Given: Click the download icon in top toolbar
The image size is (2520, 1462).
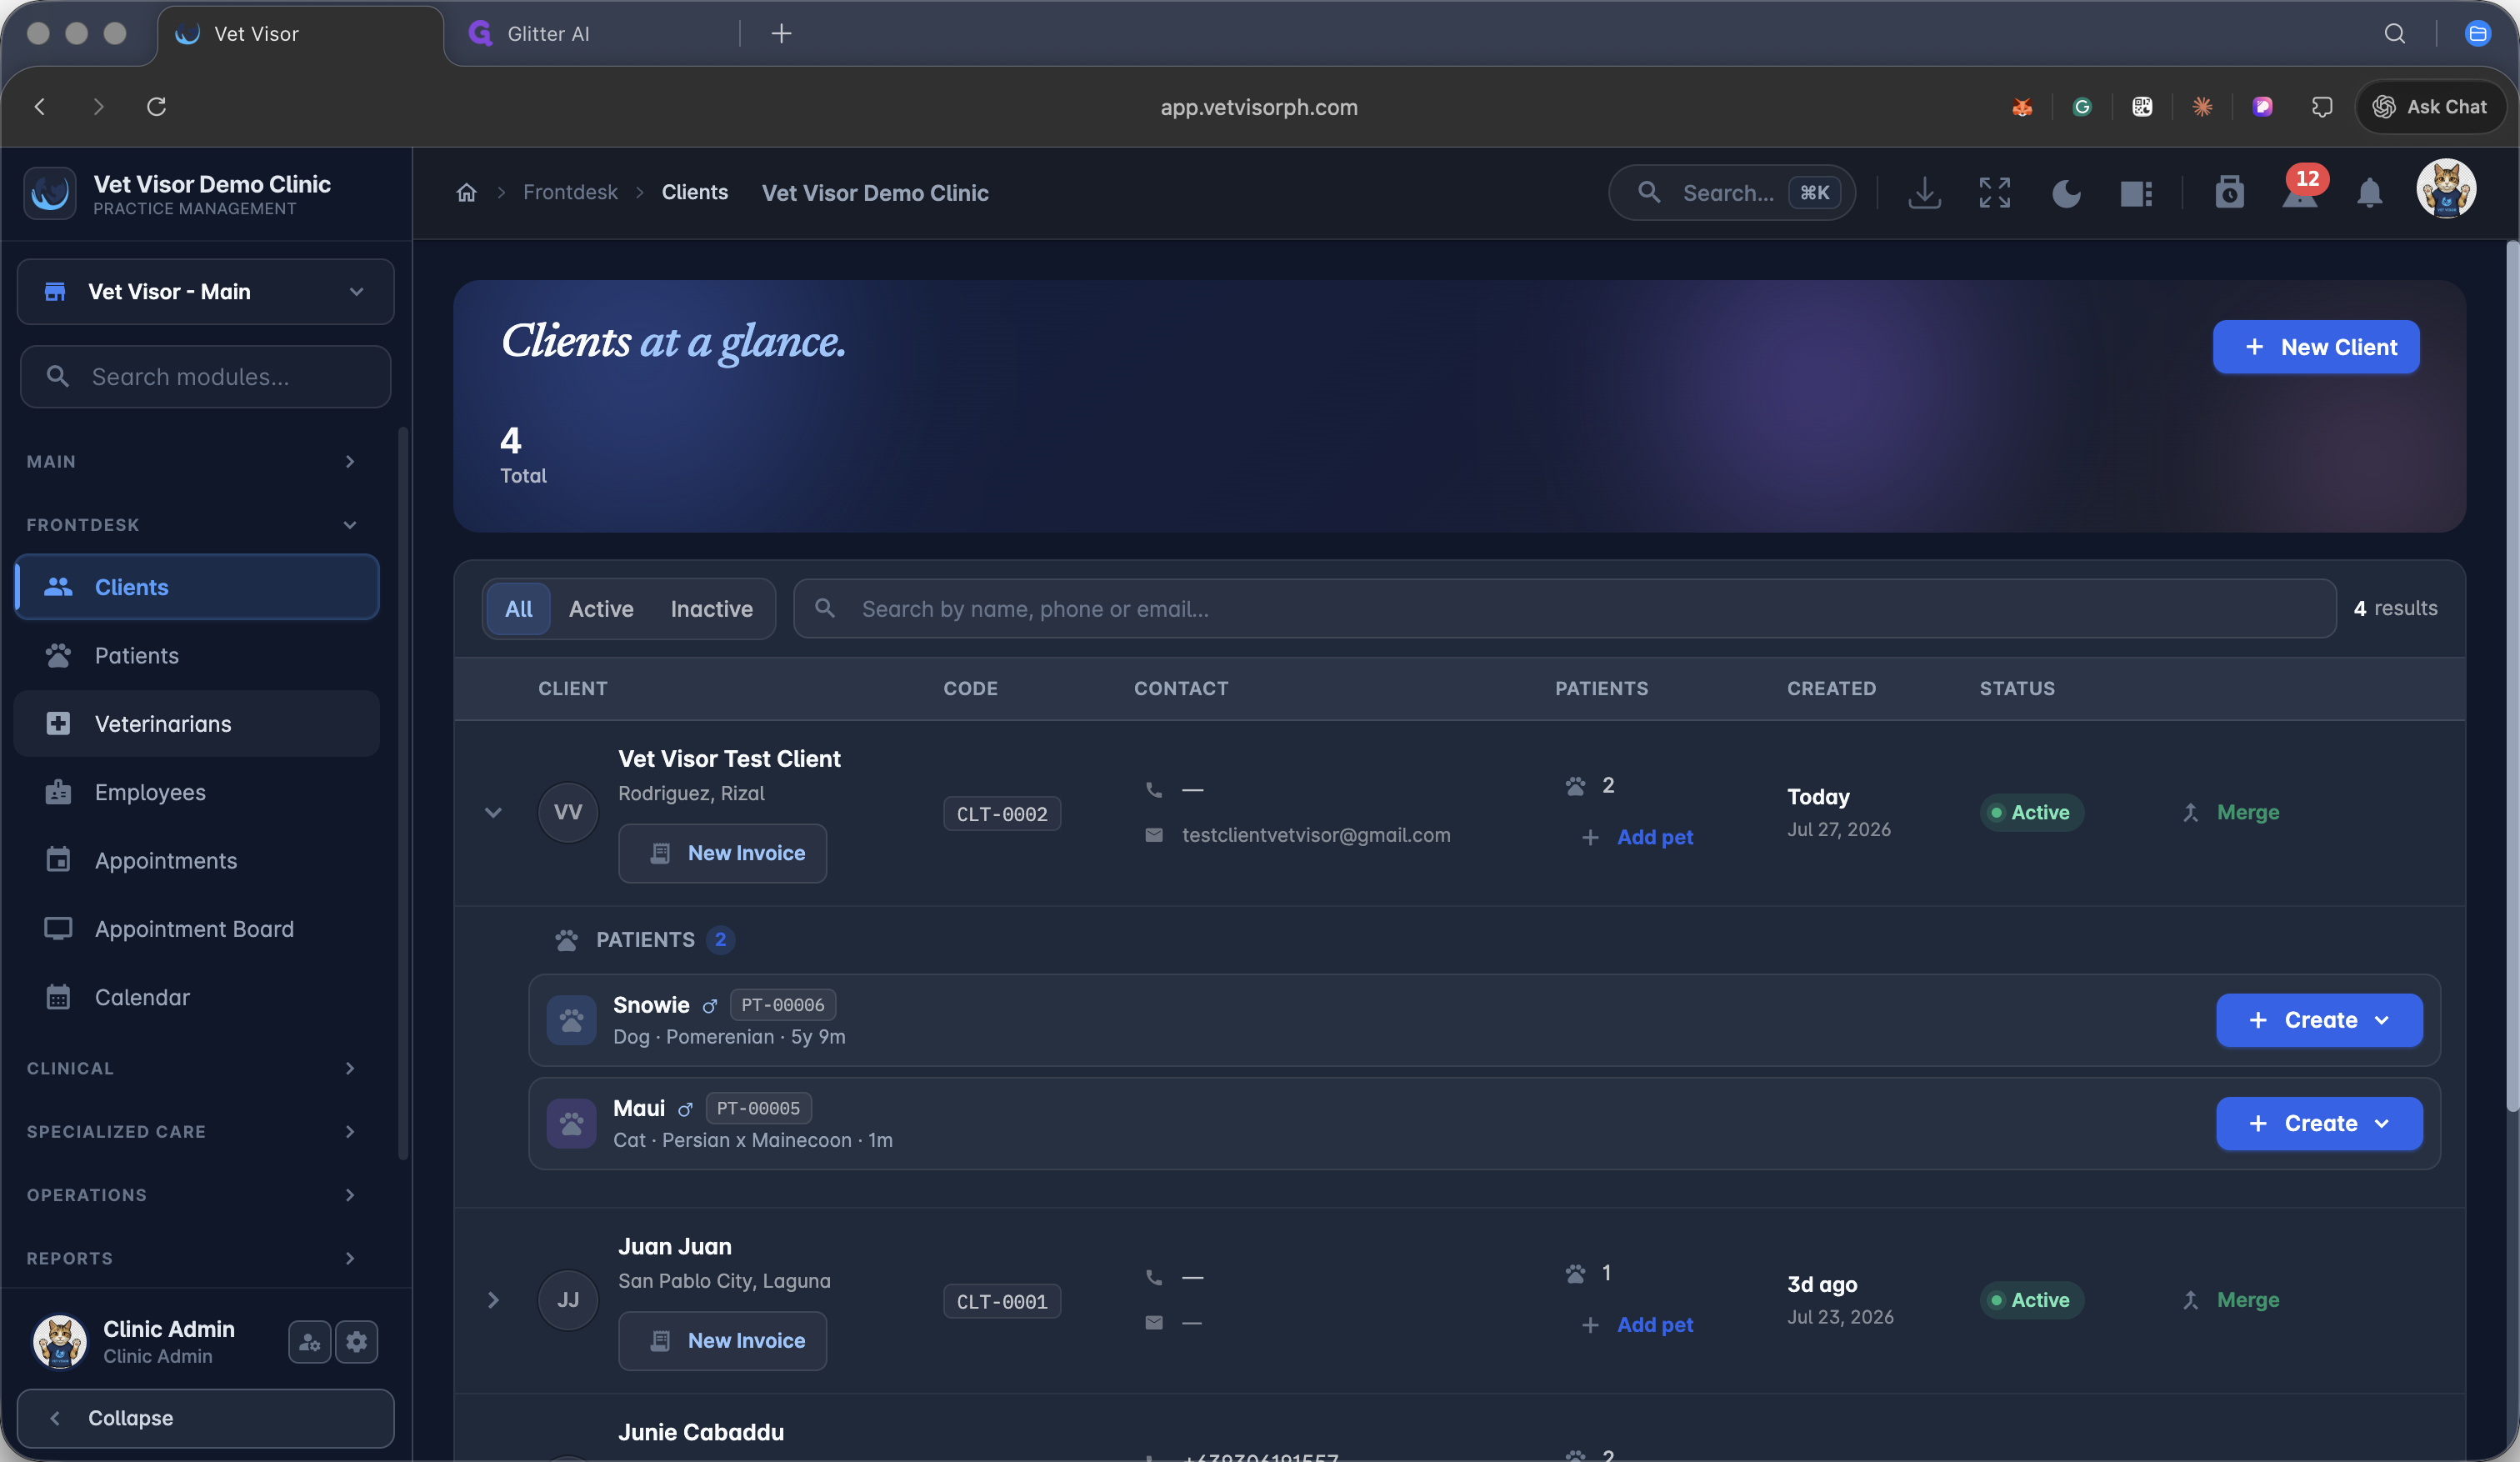Looking at the screenshot, I should pos(1924,193).
